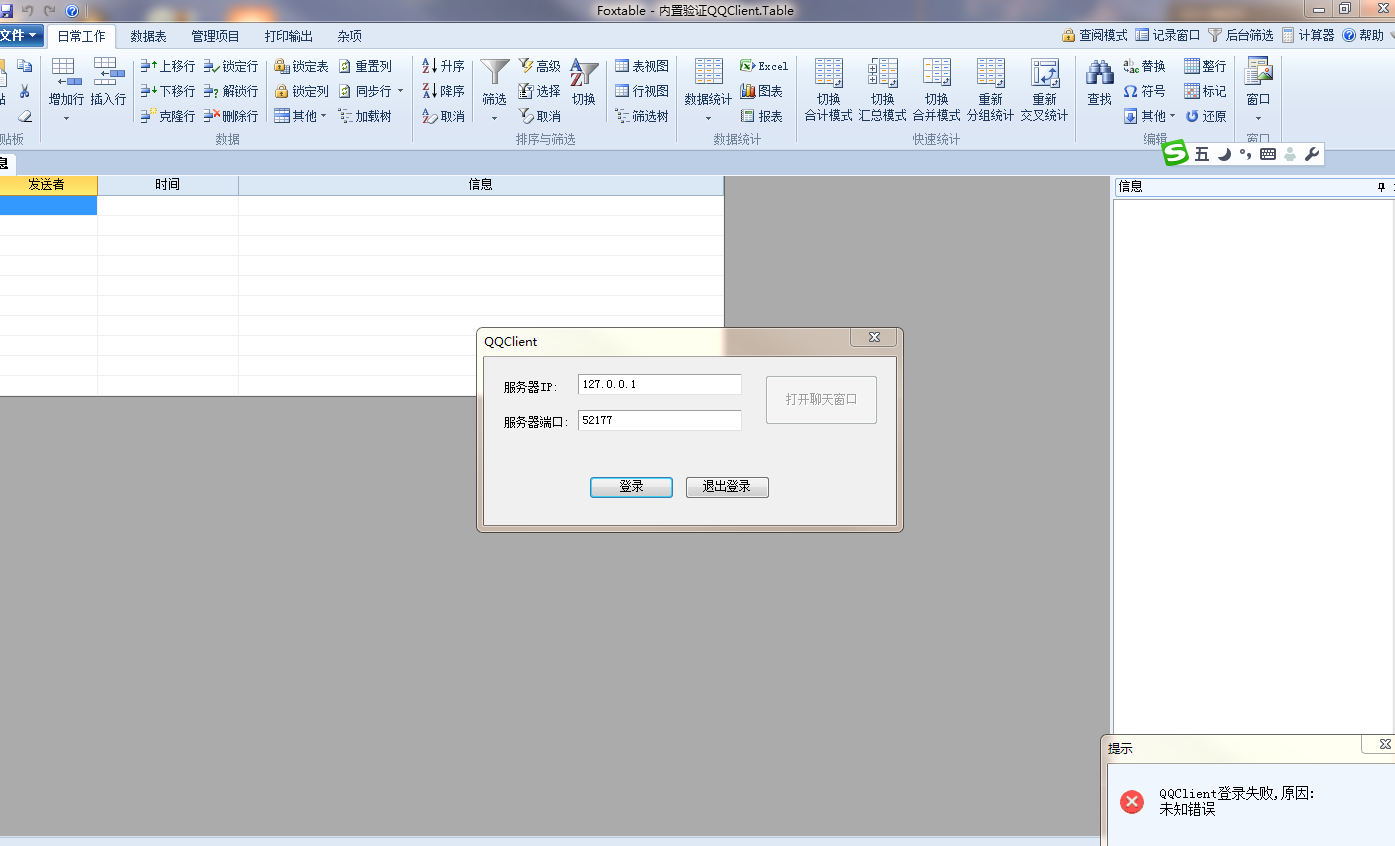Switch to the 杂项 ribbon tab
1395x846 pixels.
[349, 36]
